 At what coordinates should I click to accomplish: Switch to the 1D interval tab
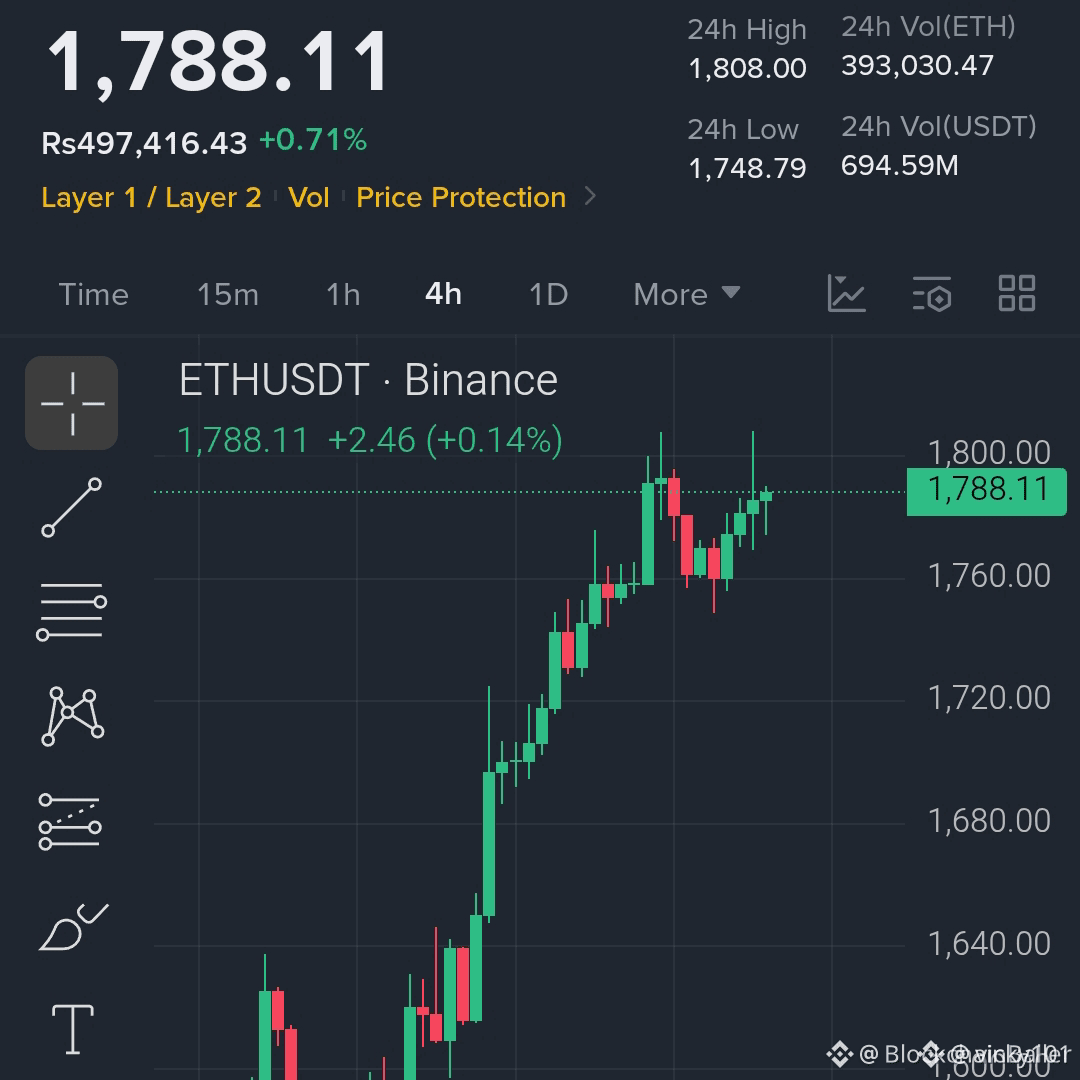tap(548, 295)
